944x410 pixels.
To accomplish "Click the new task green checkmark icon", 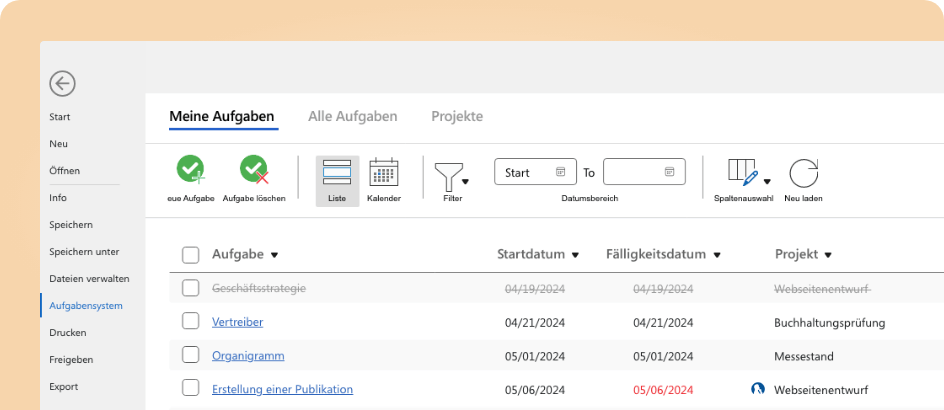I will tap(191, 169).
